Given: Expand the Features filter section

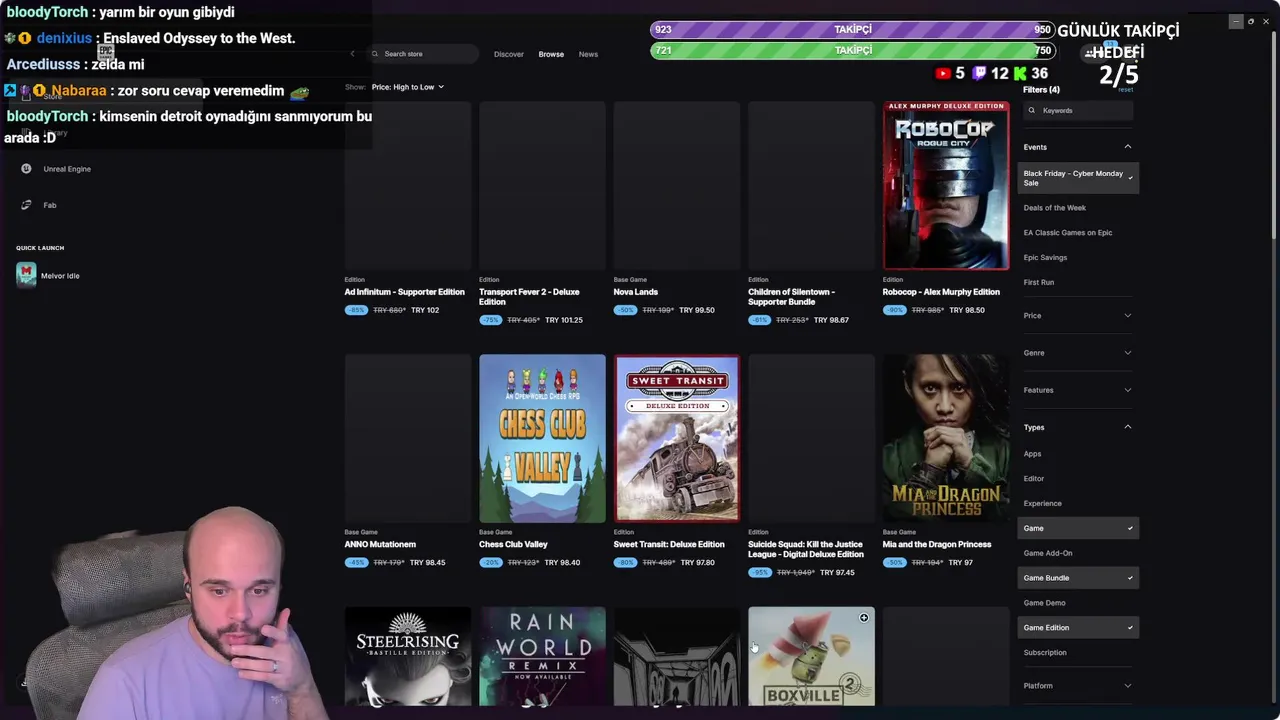Looking at the screenshot, I should click(1078, 390).
